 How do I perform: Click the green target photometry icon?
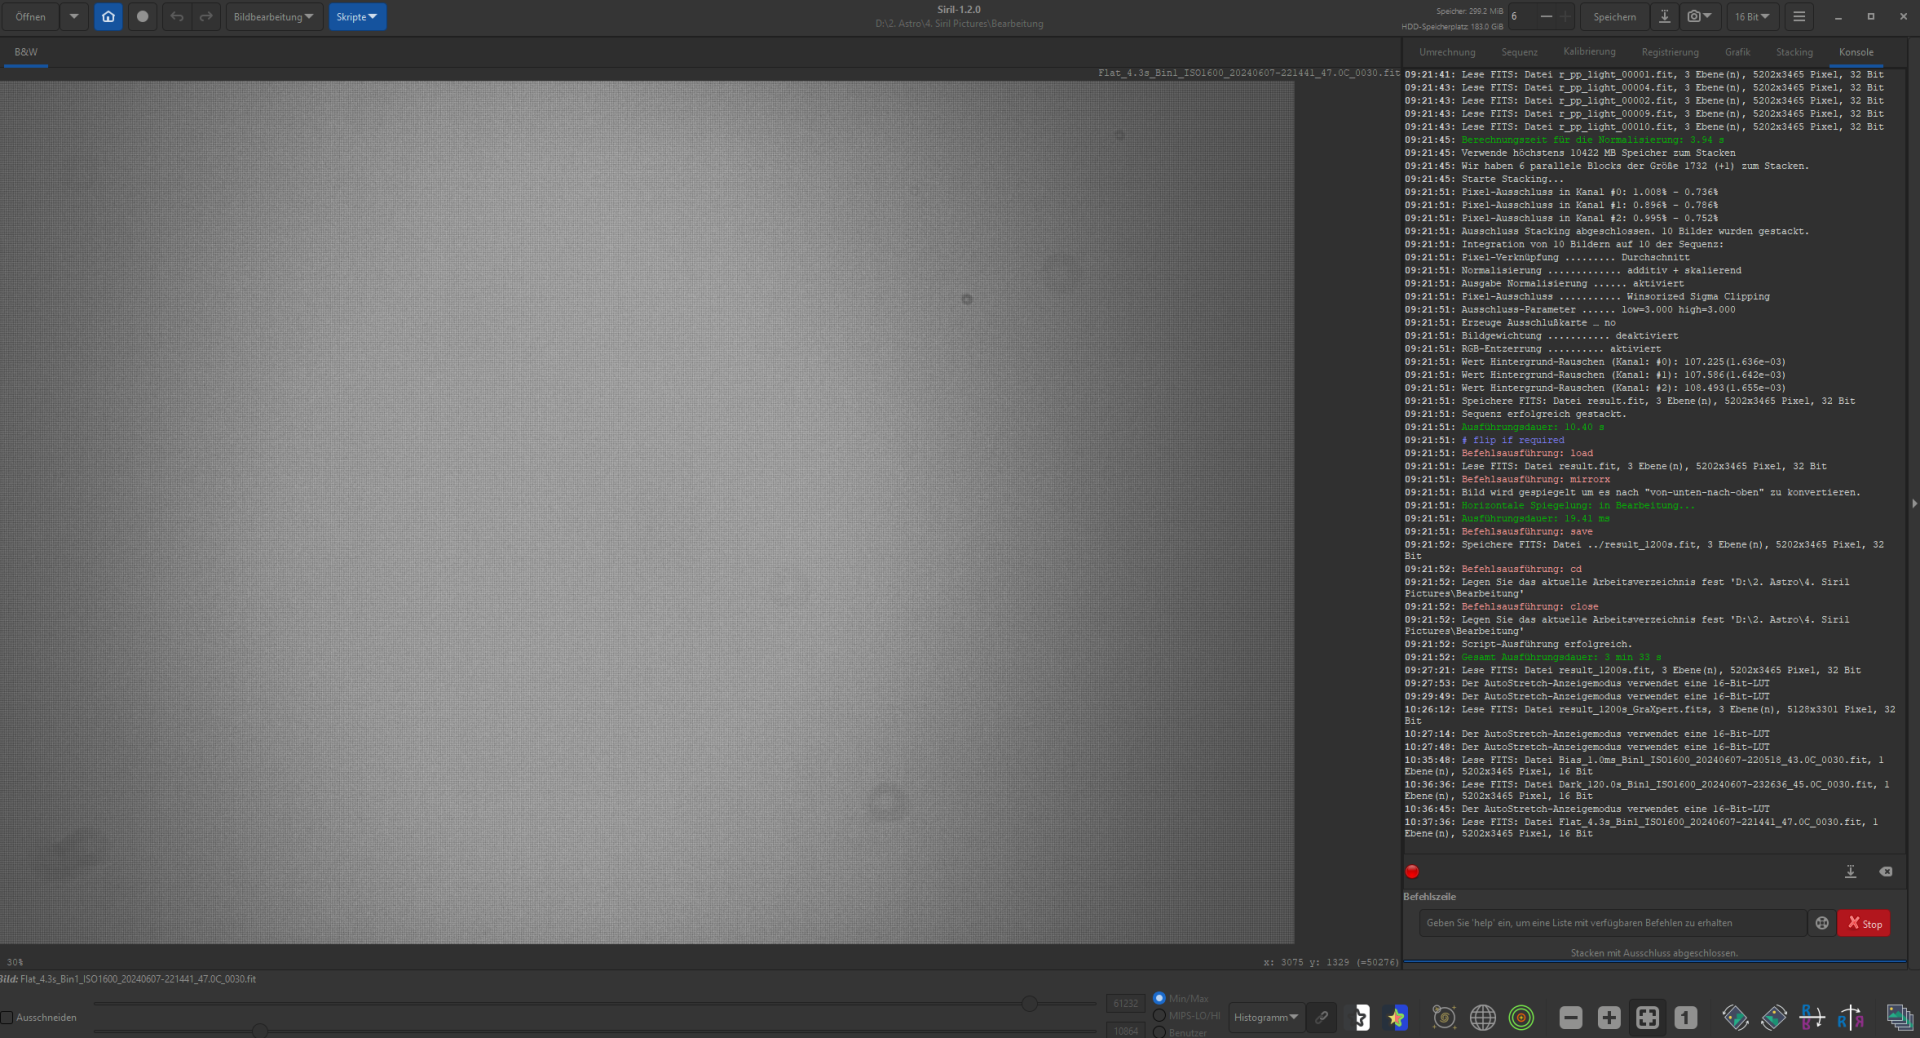pos(1521,1018)
